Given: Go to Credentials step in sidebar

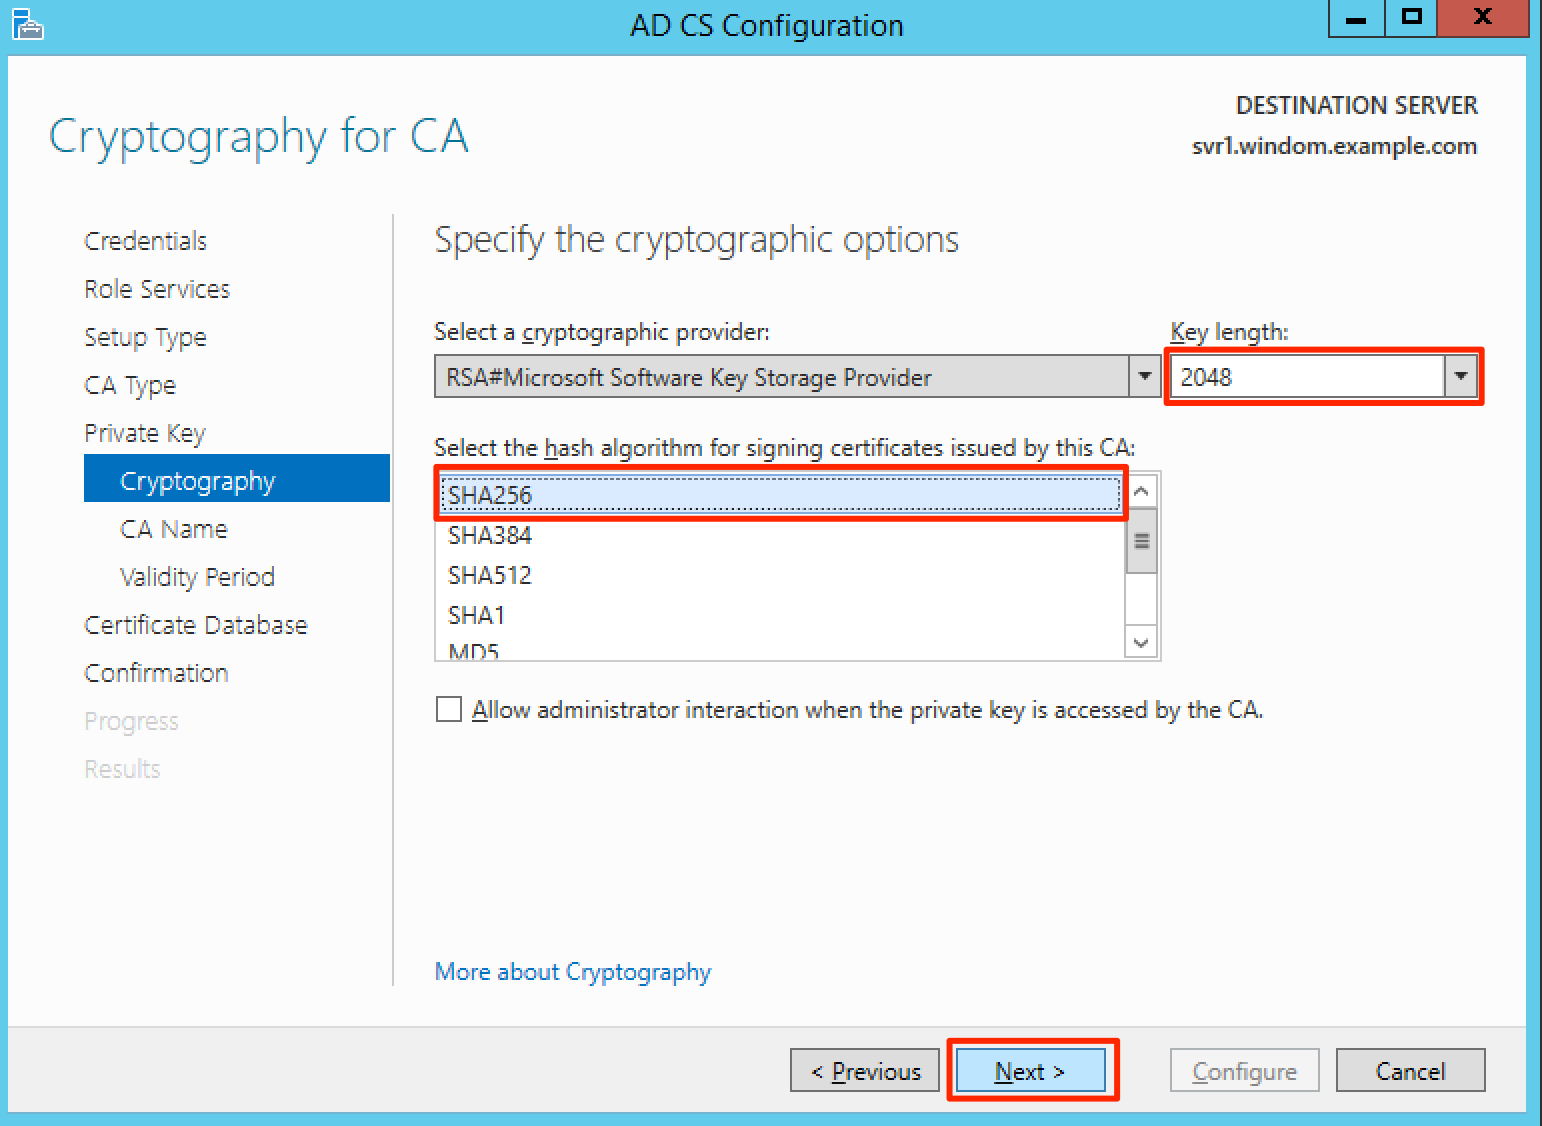Looking at the screenshot, I should (x=145, y=241).
